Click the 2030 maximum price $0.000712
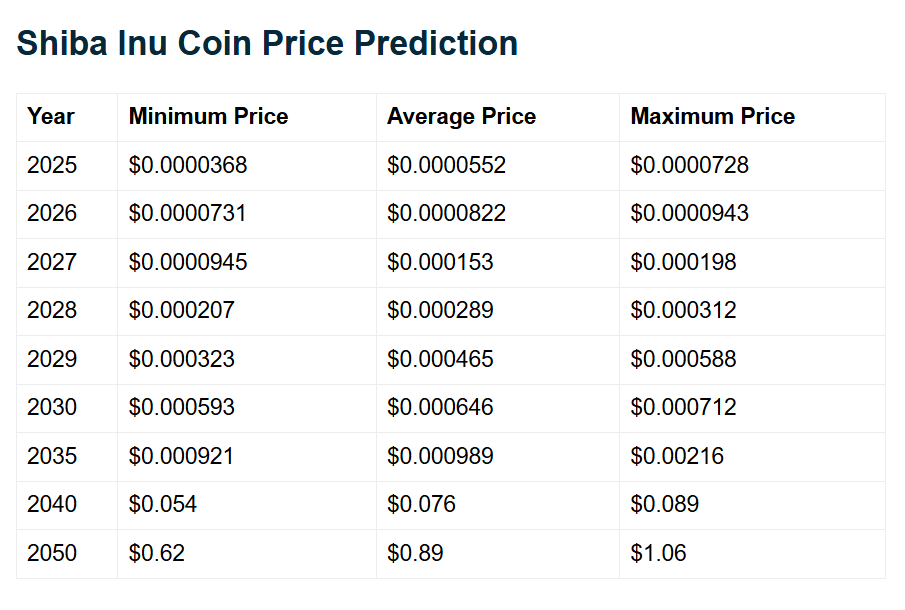The width and height of the screenshot is (905, 610). pos(683,408)
